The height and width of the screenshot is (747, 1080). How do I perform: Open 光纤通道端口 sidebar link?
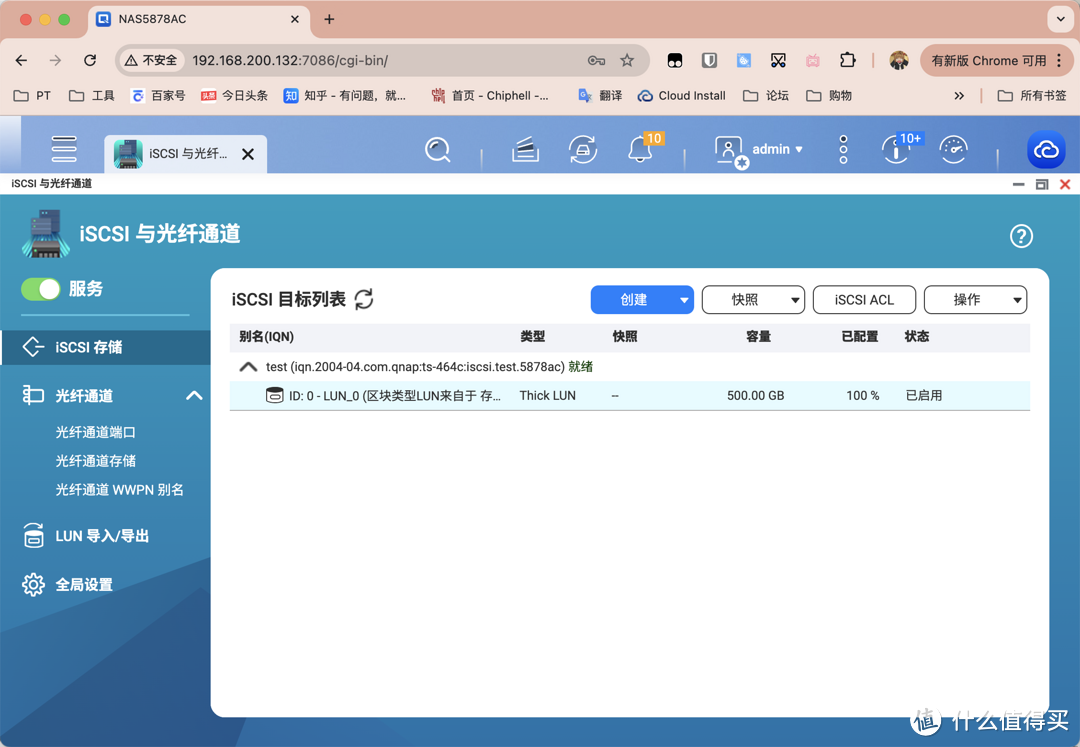(95, 433)
